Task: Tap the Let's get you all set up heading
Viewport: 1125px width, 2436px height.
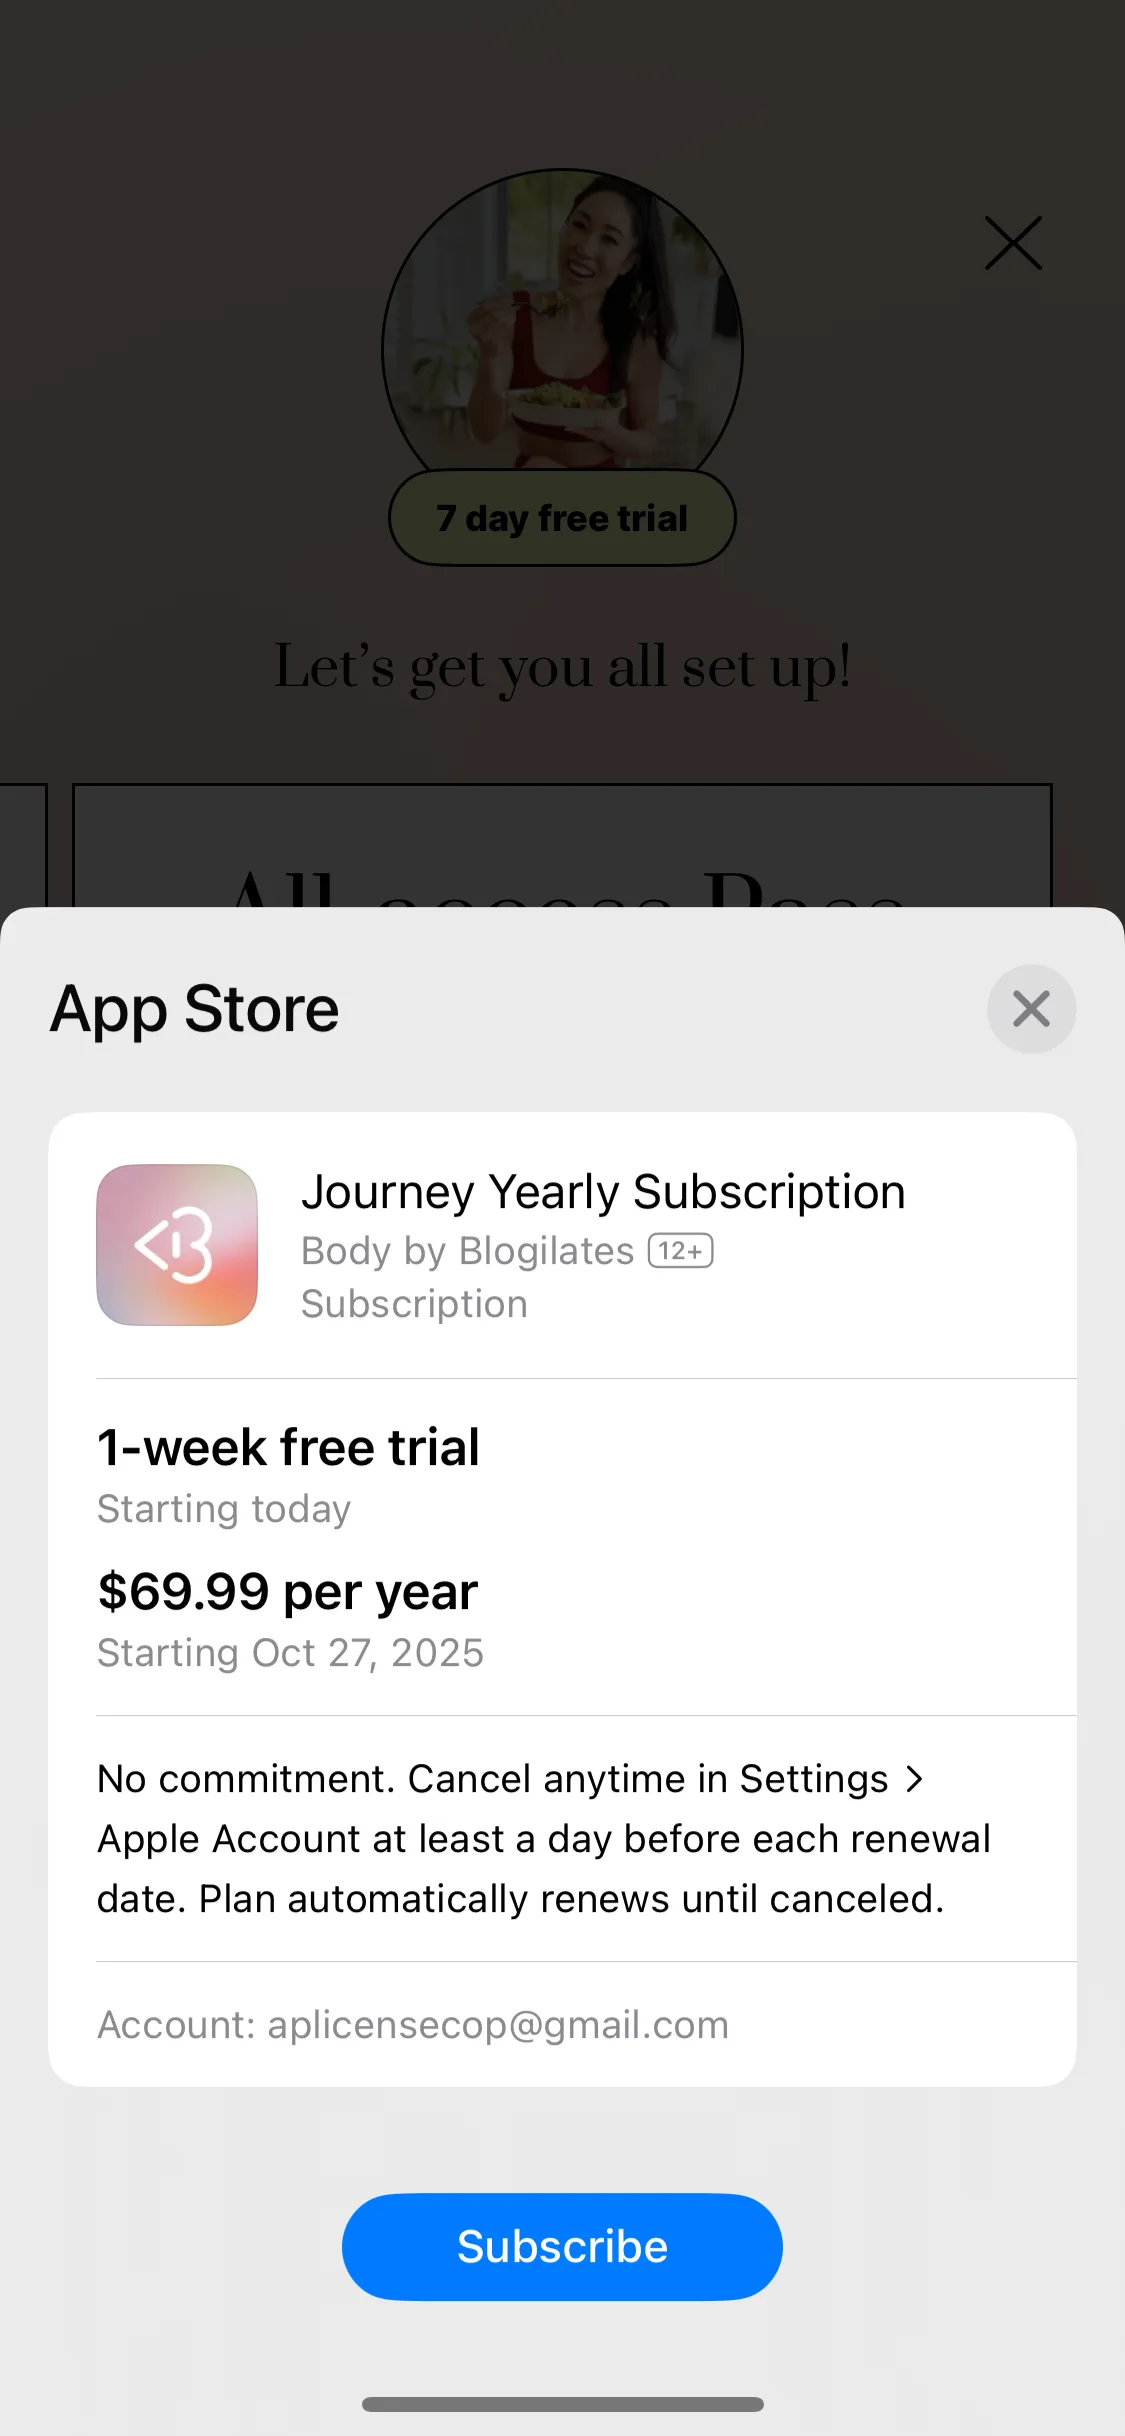Action: pos(562,667)
